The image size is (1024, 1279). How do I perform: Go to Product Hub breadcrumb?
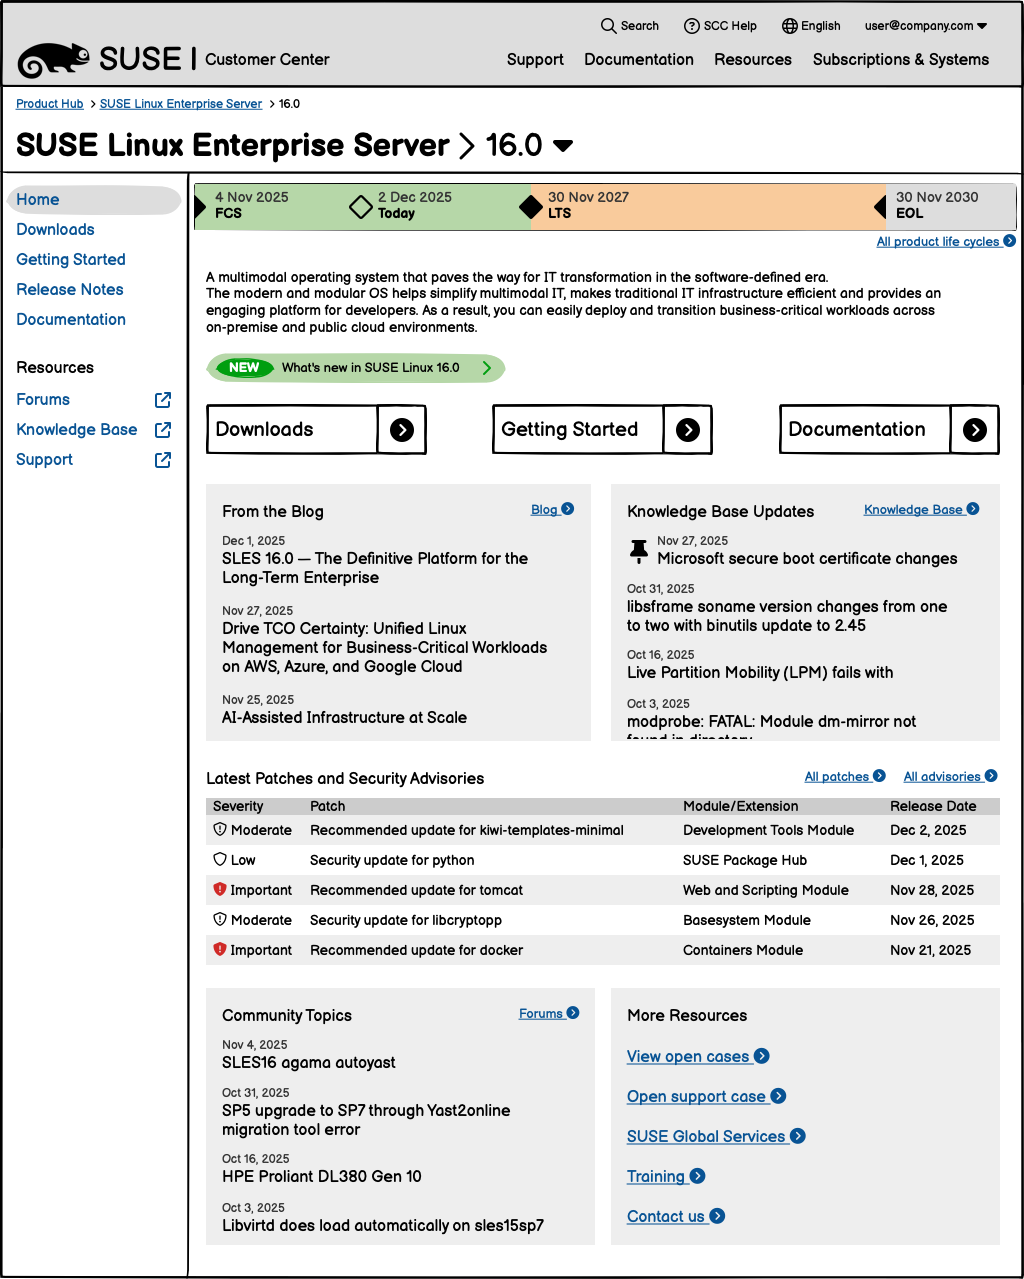(x=50, y=104)
